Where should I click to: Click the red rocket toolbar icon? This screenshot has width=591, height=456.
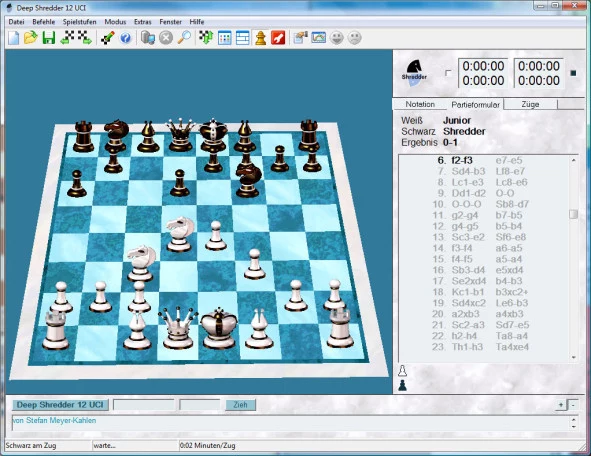pos(278,38)
